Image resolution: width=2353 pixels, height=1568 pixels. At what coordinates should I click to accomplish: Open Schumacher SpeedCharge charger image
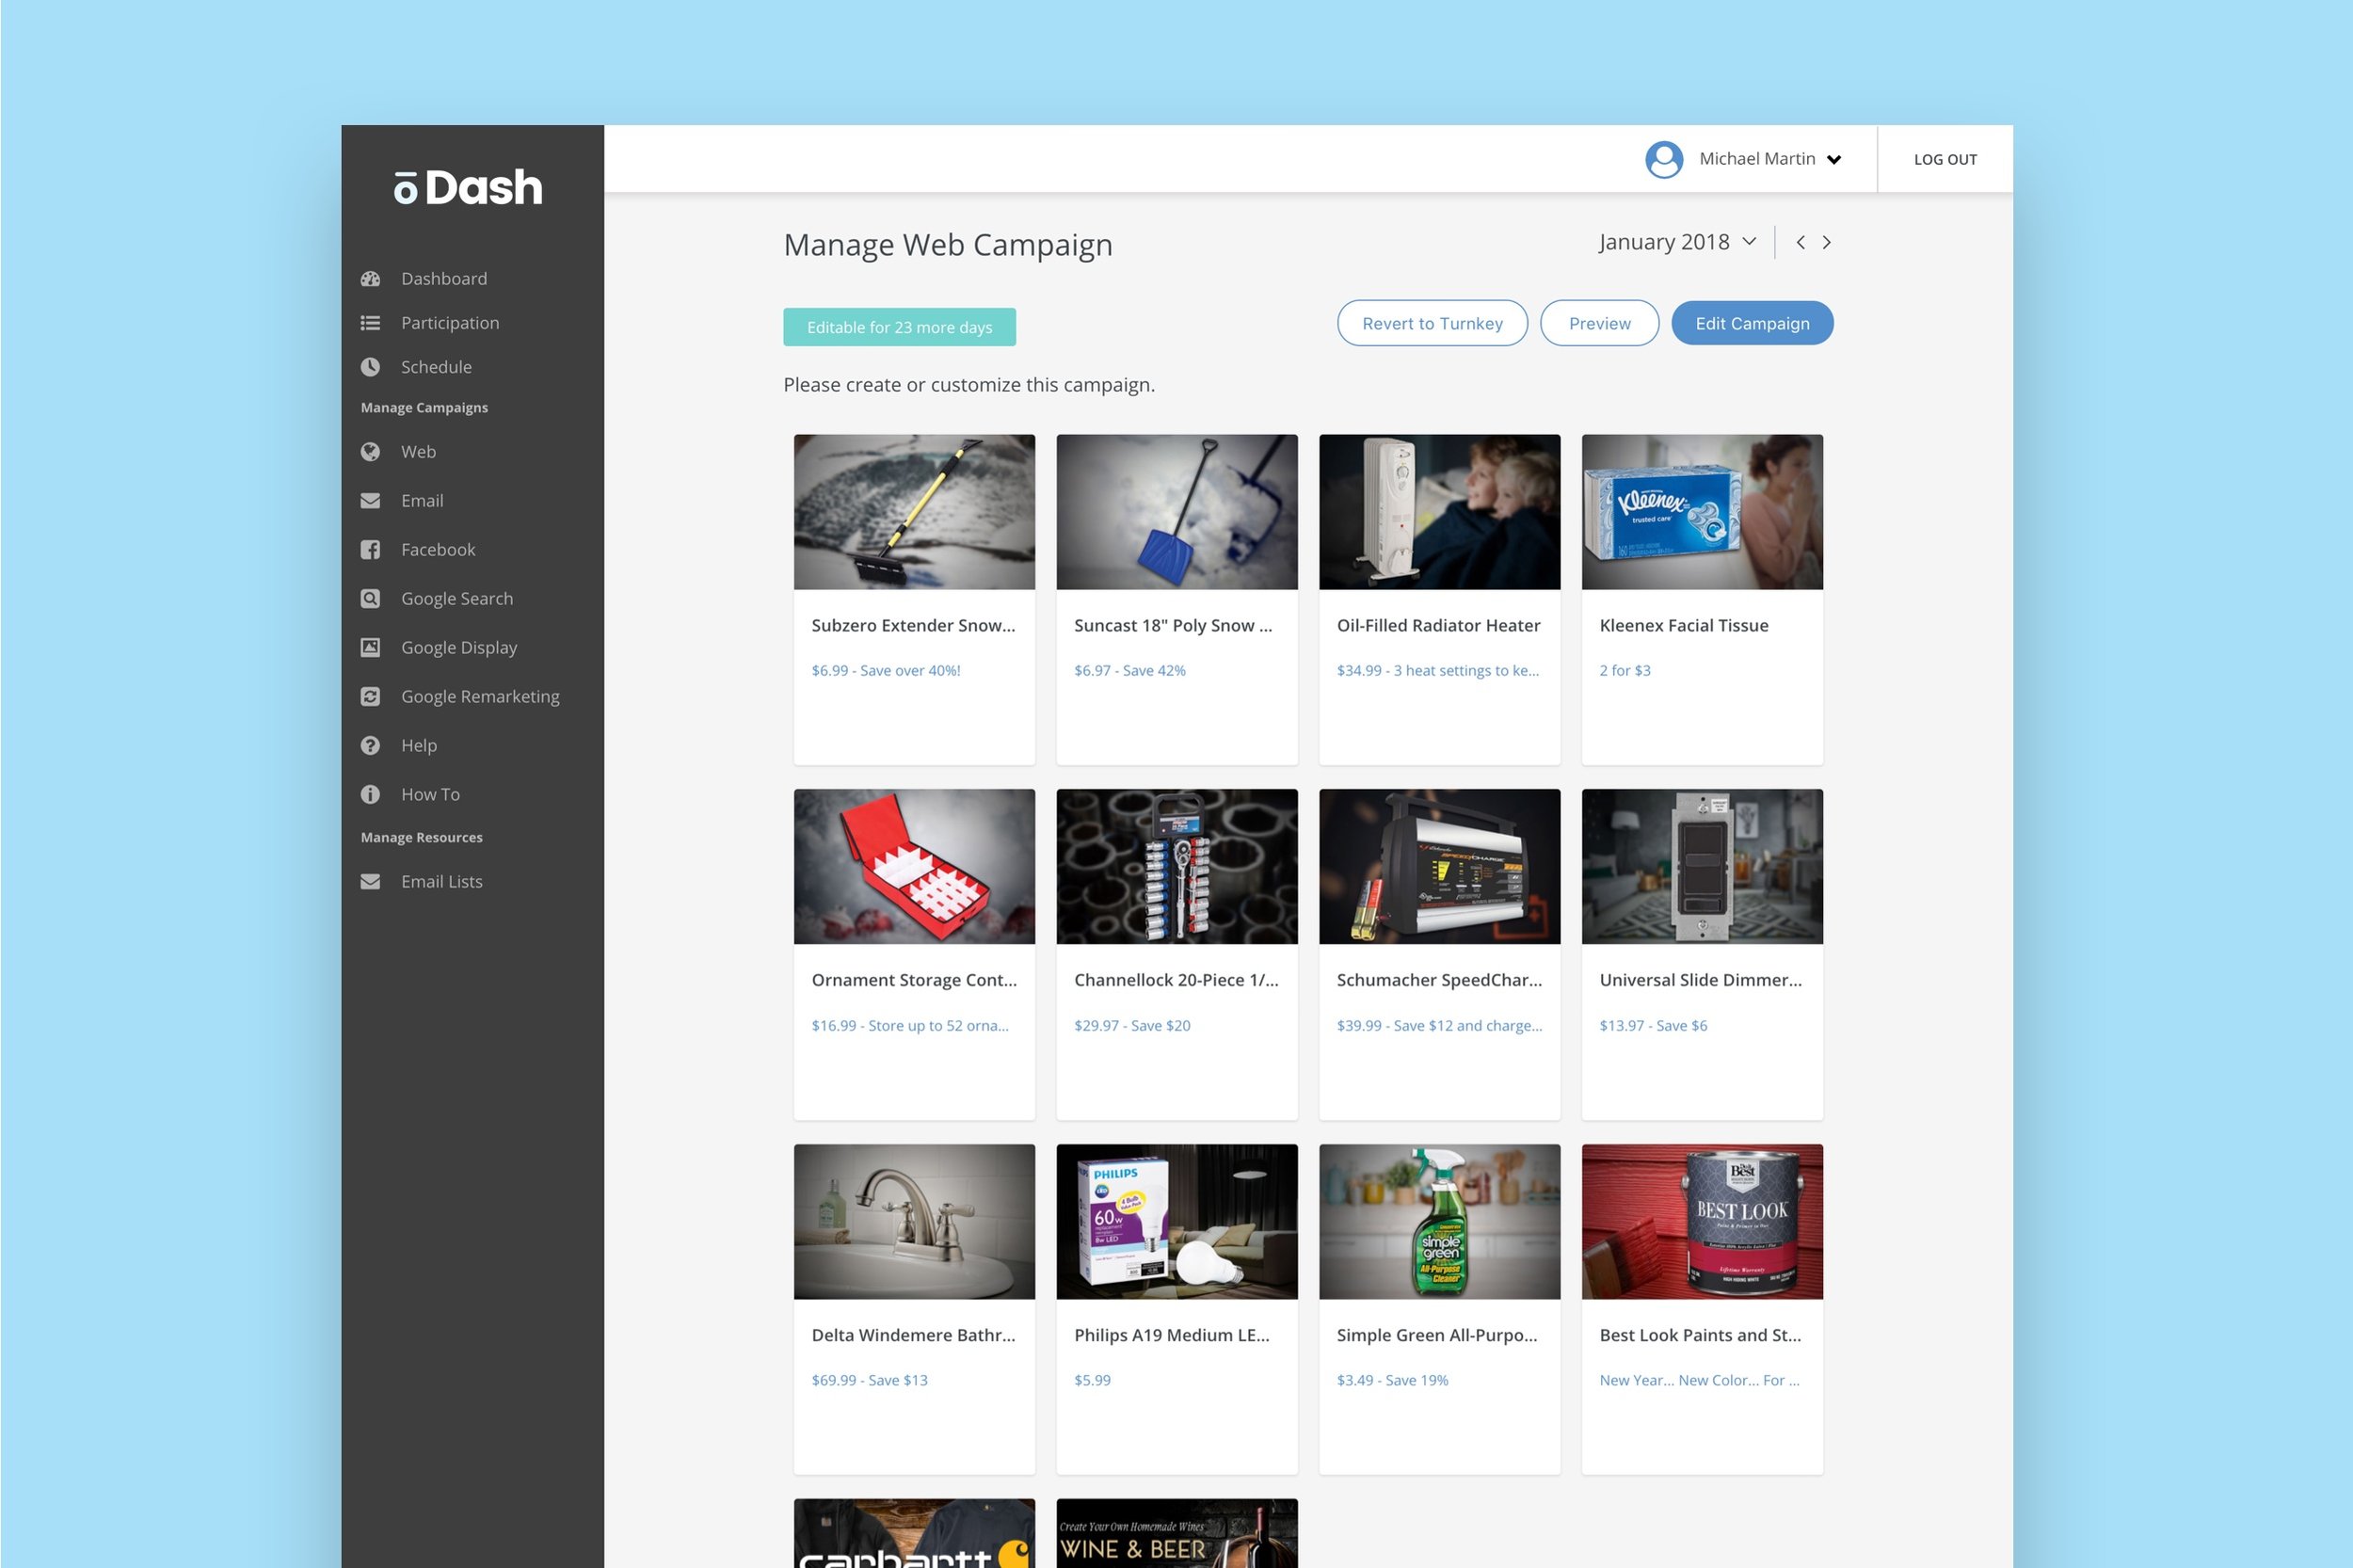pyautogui.click(x=1439, y=867)
